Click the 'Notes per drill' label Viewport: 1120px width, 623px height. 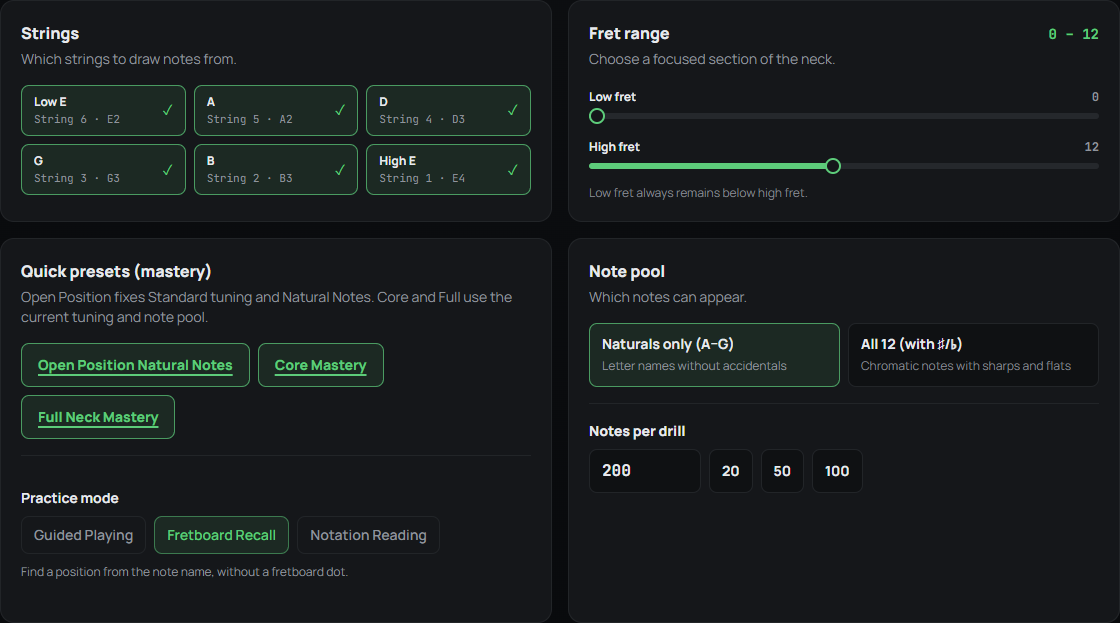click(637, 431)
